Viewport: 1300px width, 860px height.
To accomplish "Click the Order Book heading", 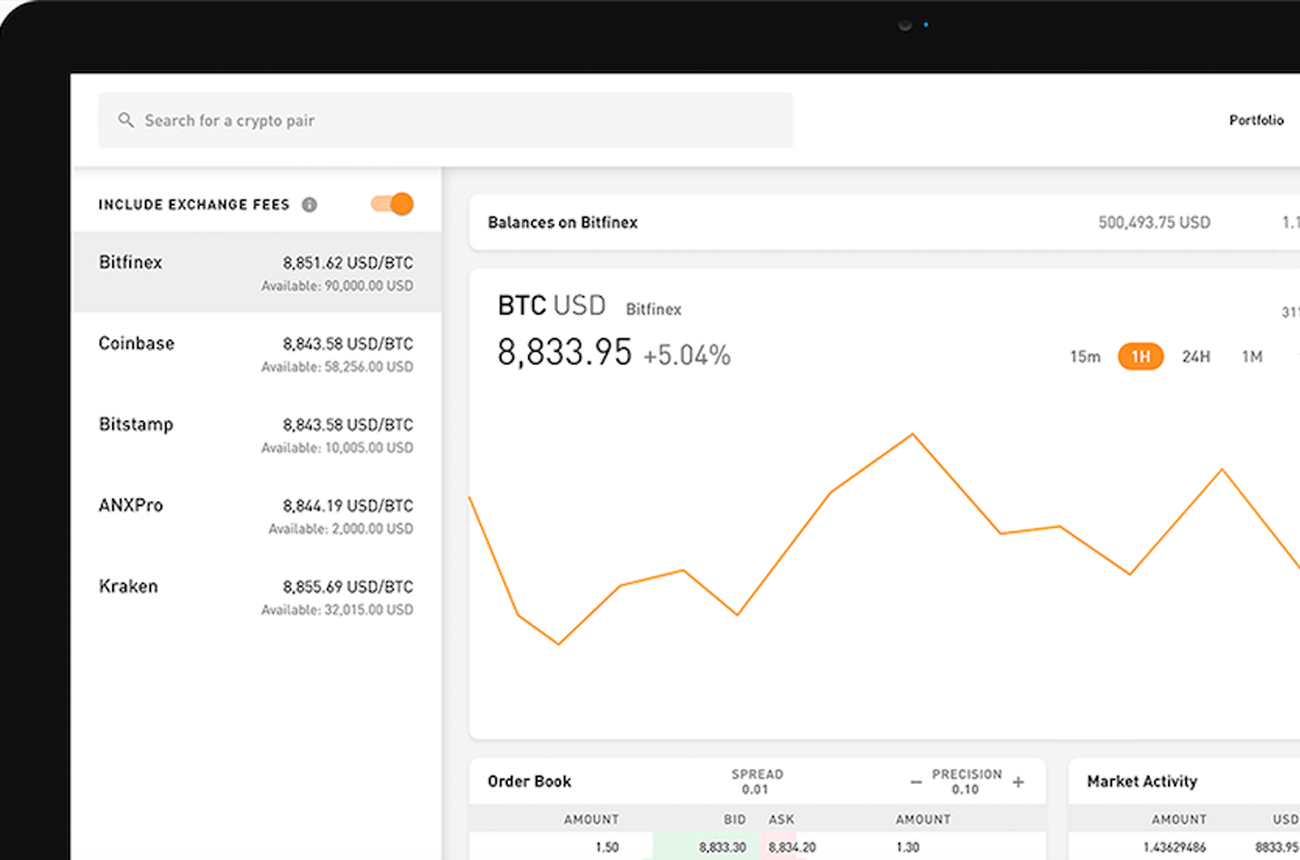I will point(529,781).
